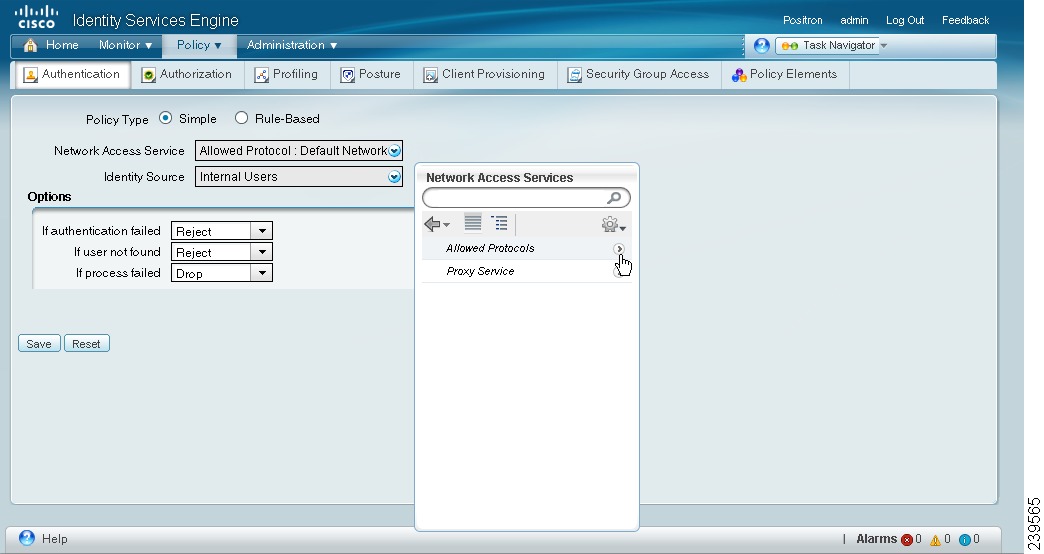Switch to the Policy Elements tab
Screen dimensions: 1044x554
pos(785,75)
